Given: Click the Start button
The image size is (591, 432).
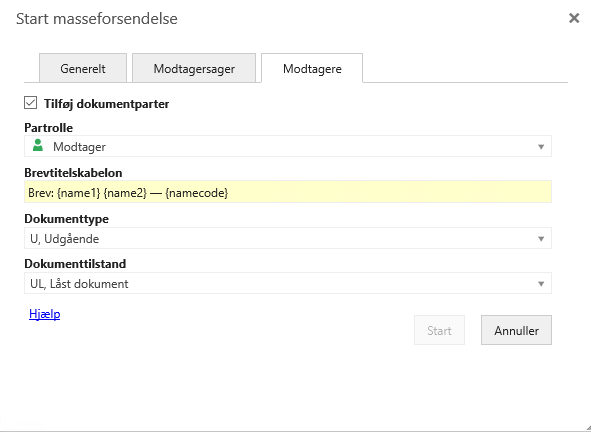Looking at the screenshot, I should click(439, 330).
